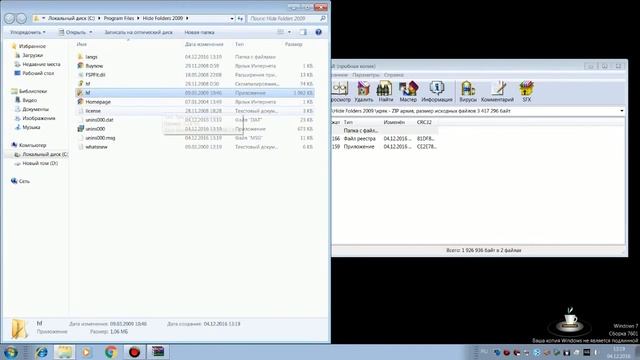640x360 pixels.
Task: Click the Explorer help question-mark icon
Action: pyautogui.click(x=318, y=32)
